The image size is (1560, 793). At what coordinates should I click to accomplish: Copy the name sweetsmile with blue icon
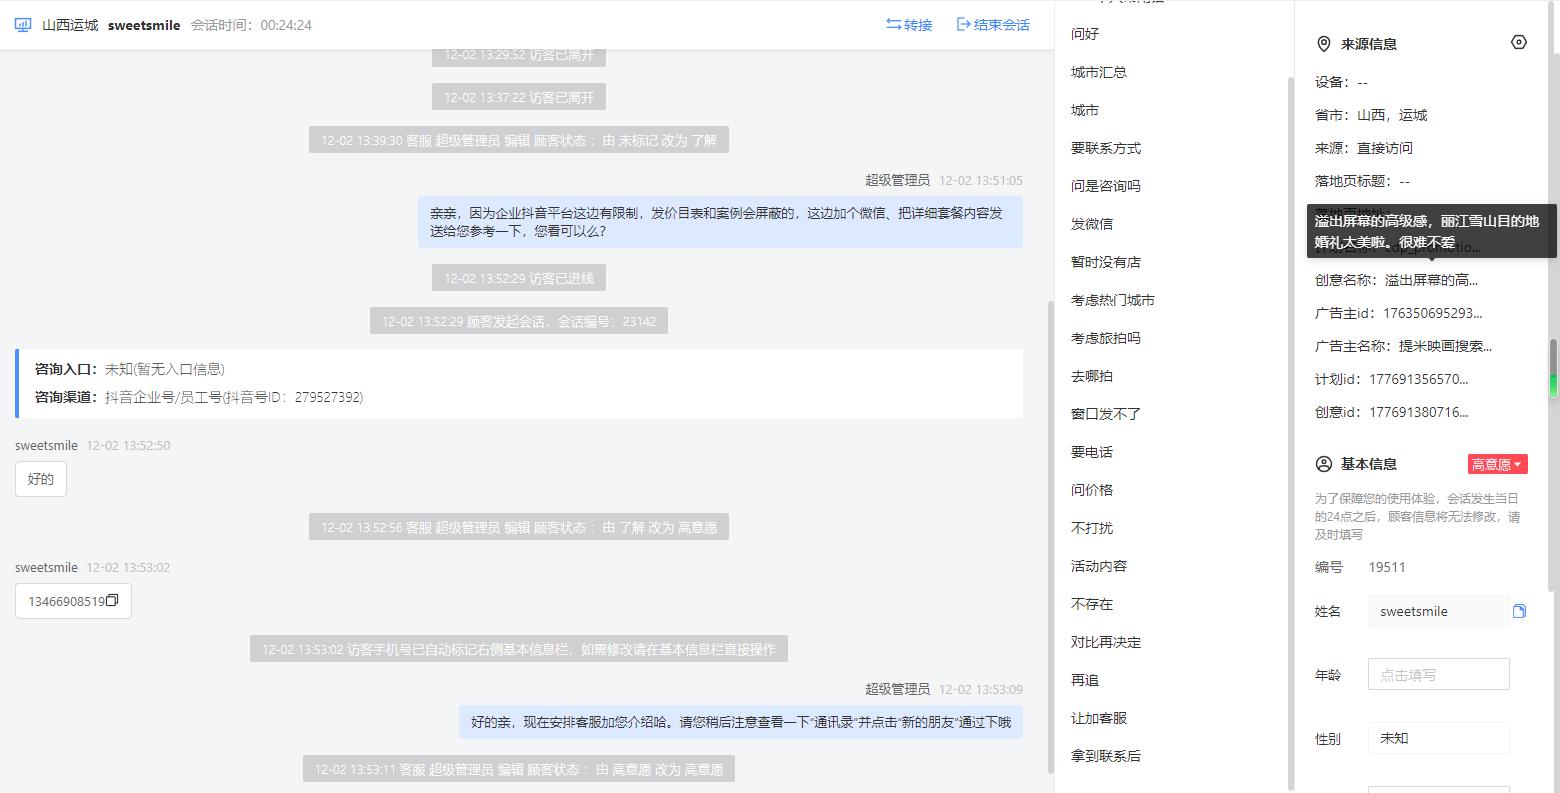coord(1519,611)
